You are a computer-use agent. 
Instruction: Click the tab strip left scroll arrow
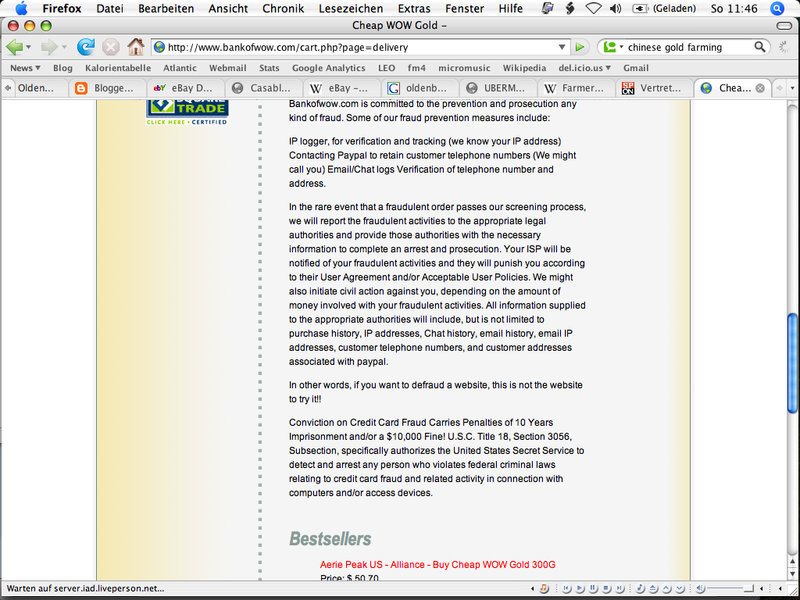8,88
